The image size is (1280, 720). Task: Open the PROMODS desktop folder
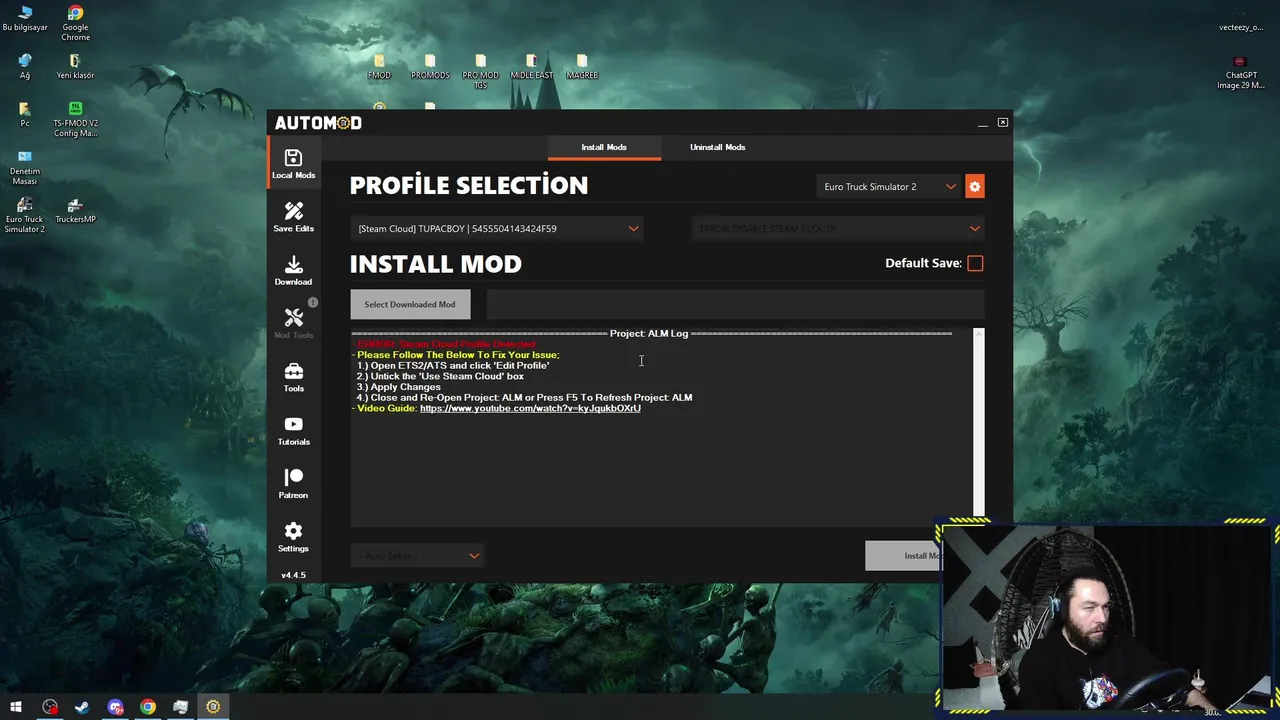(x=430, y=66)
